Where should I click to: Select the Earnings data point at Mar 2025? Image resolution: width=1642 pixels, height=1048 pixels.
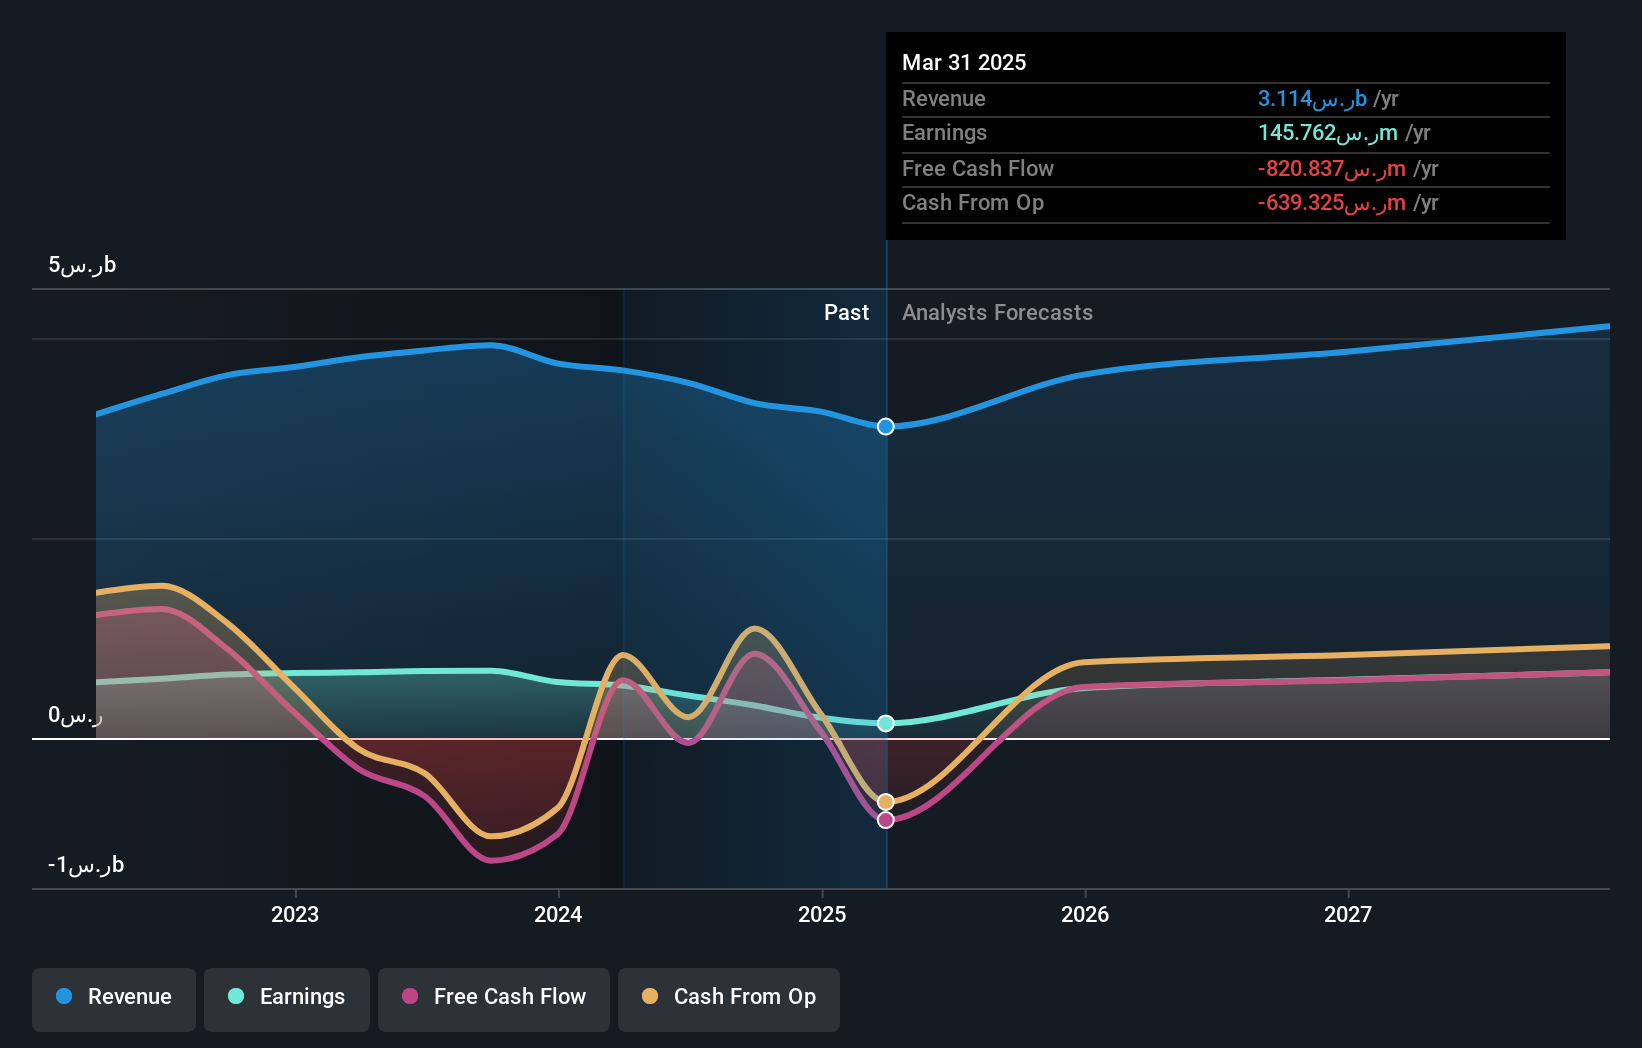(886, 723)
